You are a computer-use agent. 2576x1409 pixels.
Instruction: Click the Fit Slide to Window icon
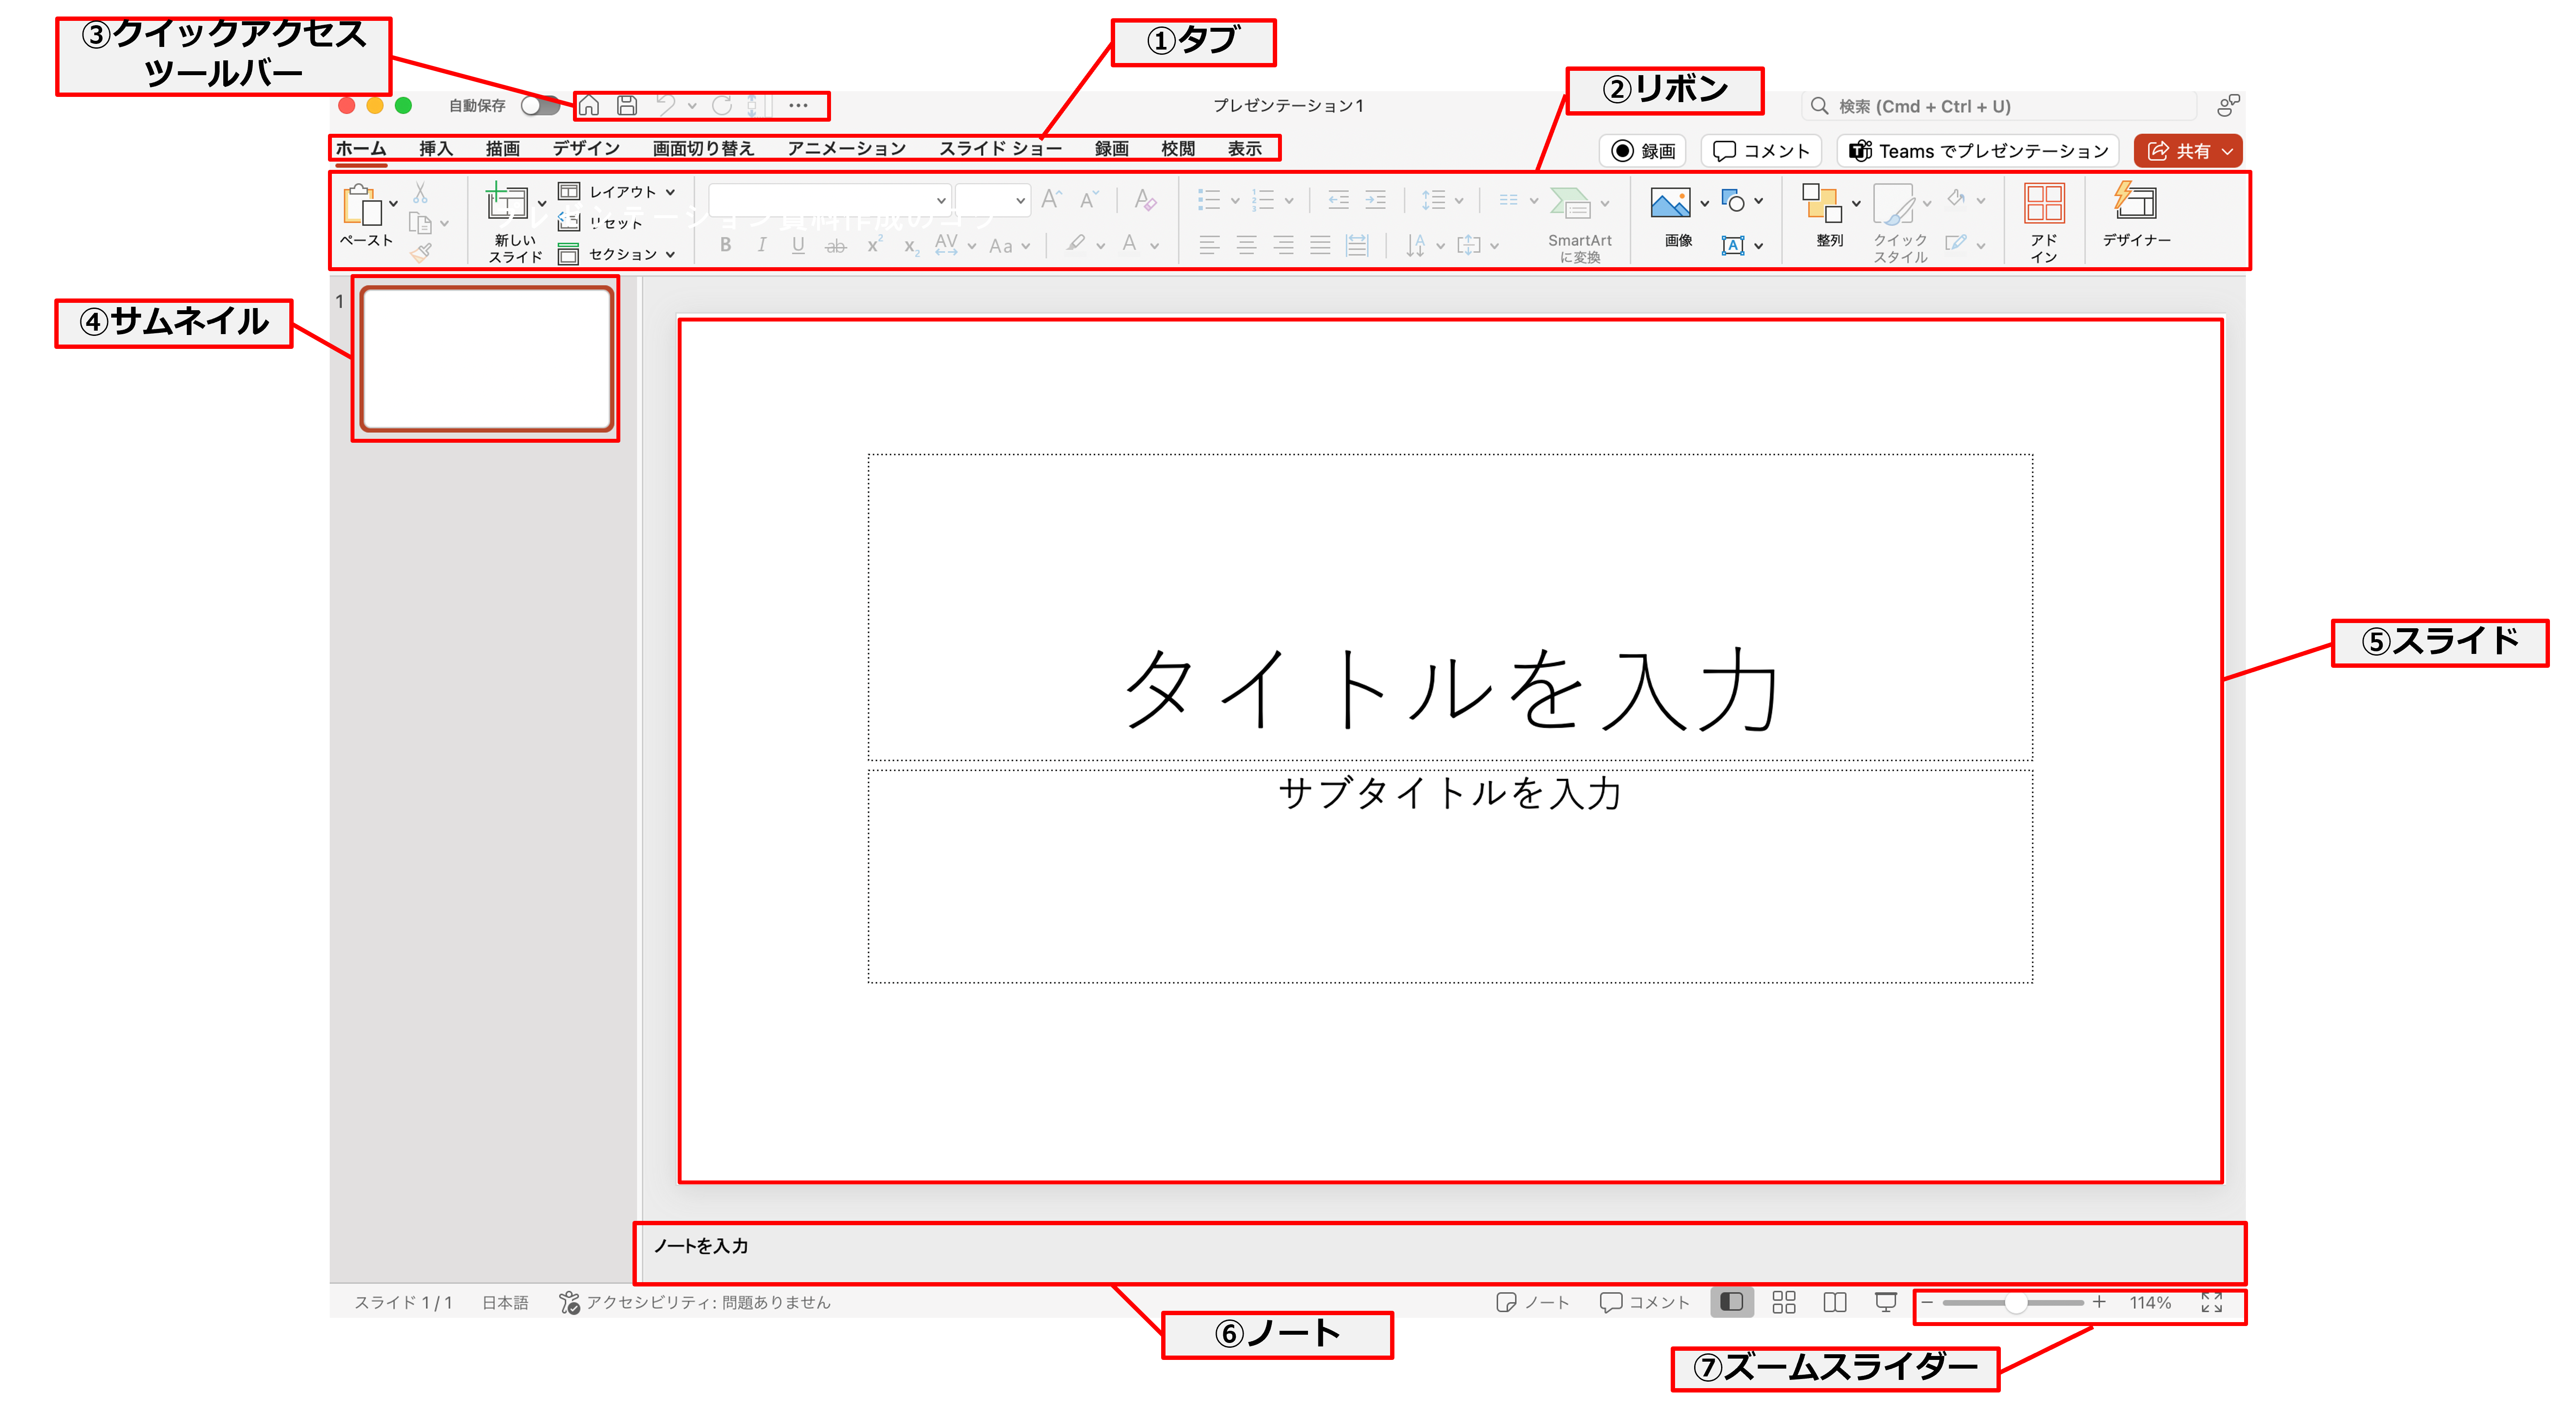click(x=2212, y=1302)
